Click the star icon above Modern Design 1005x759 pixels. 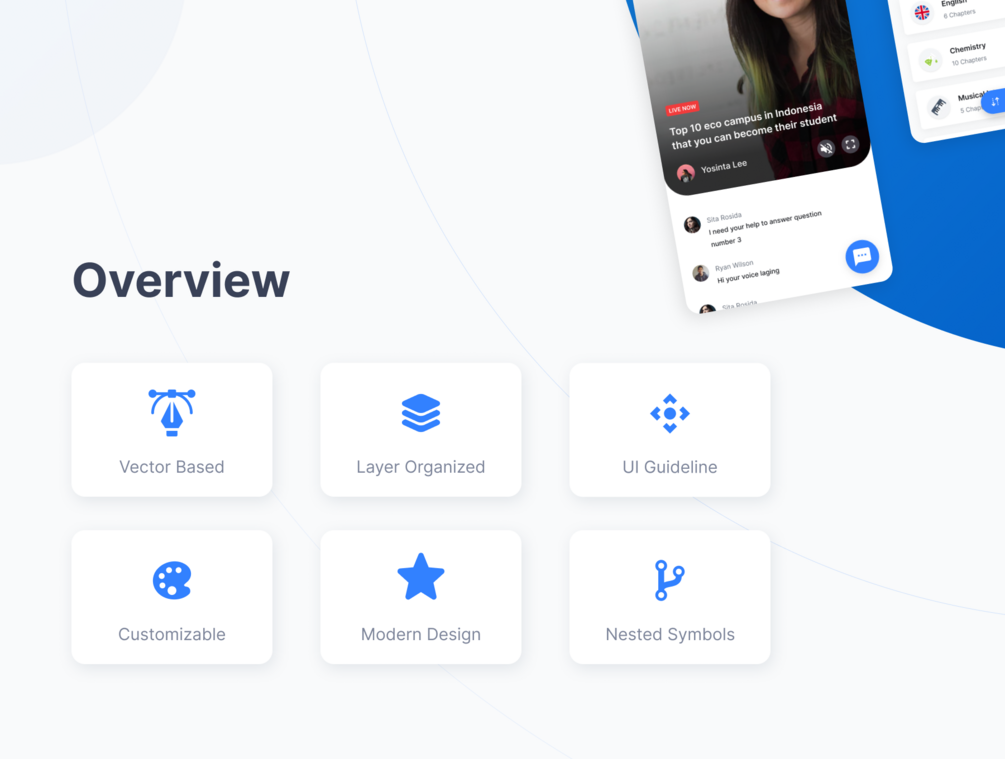click(x=420, y=577)
